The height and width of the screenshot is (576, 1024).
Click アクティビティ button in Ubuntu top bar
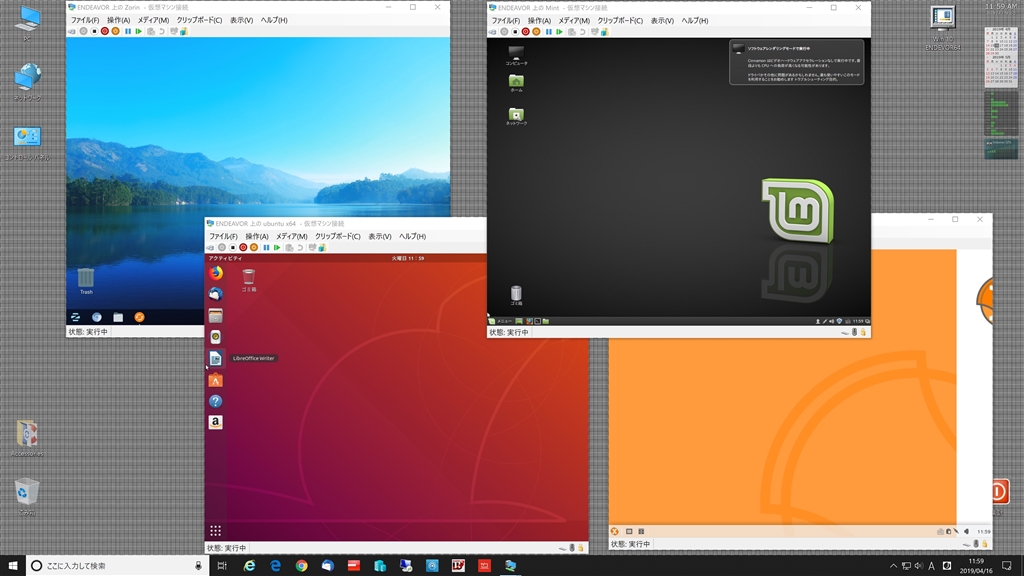click(x=226, y=259)
